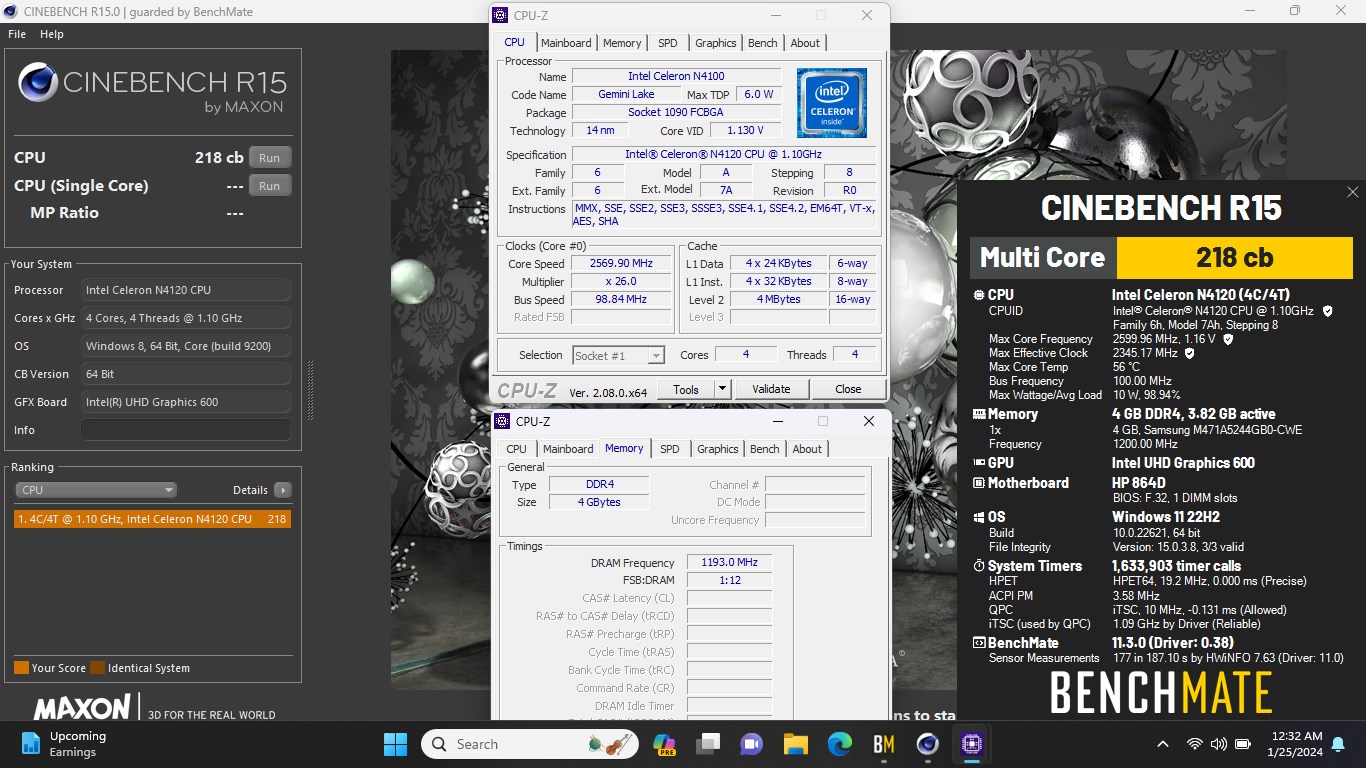Open the Windows Start menu

[396, 744]
